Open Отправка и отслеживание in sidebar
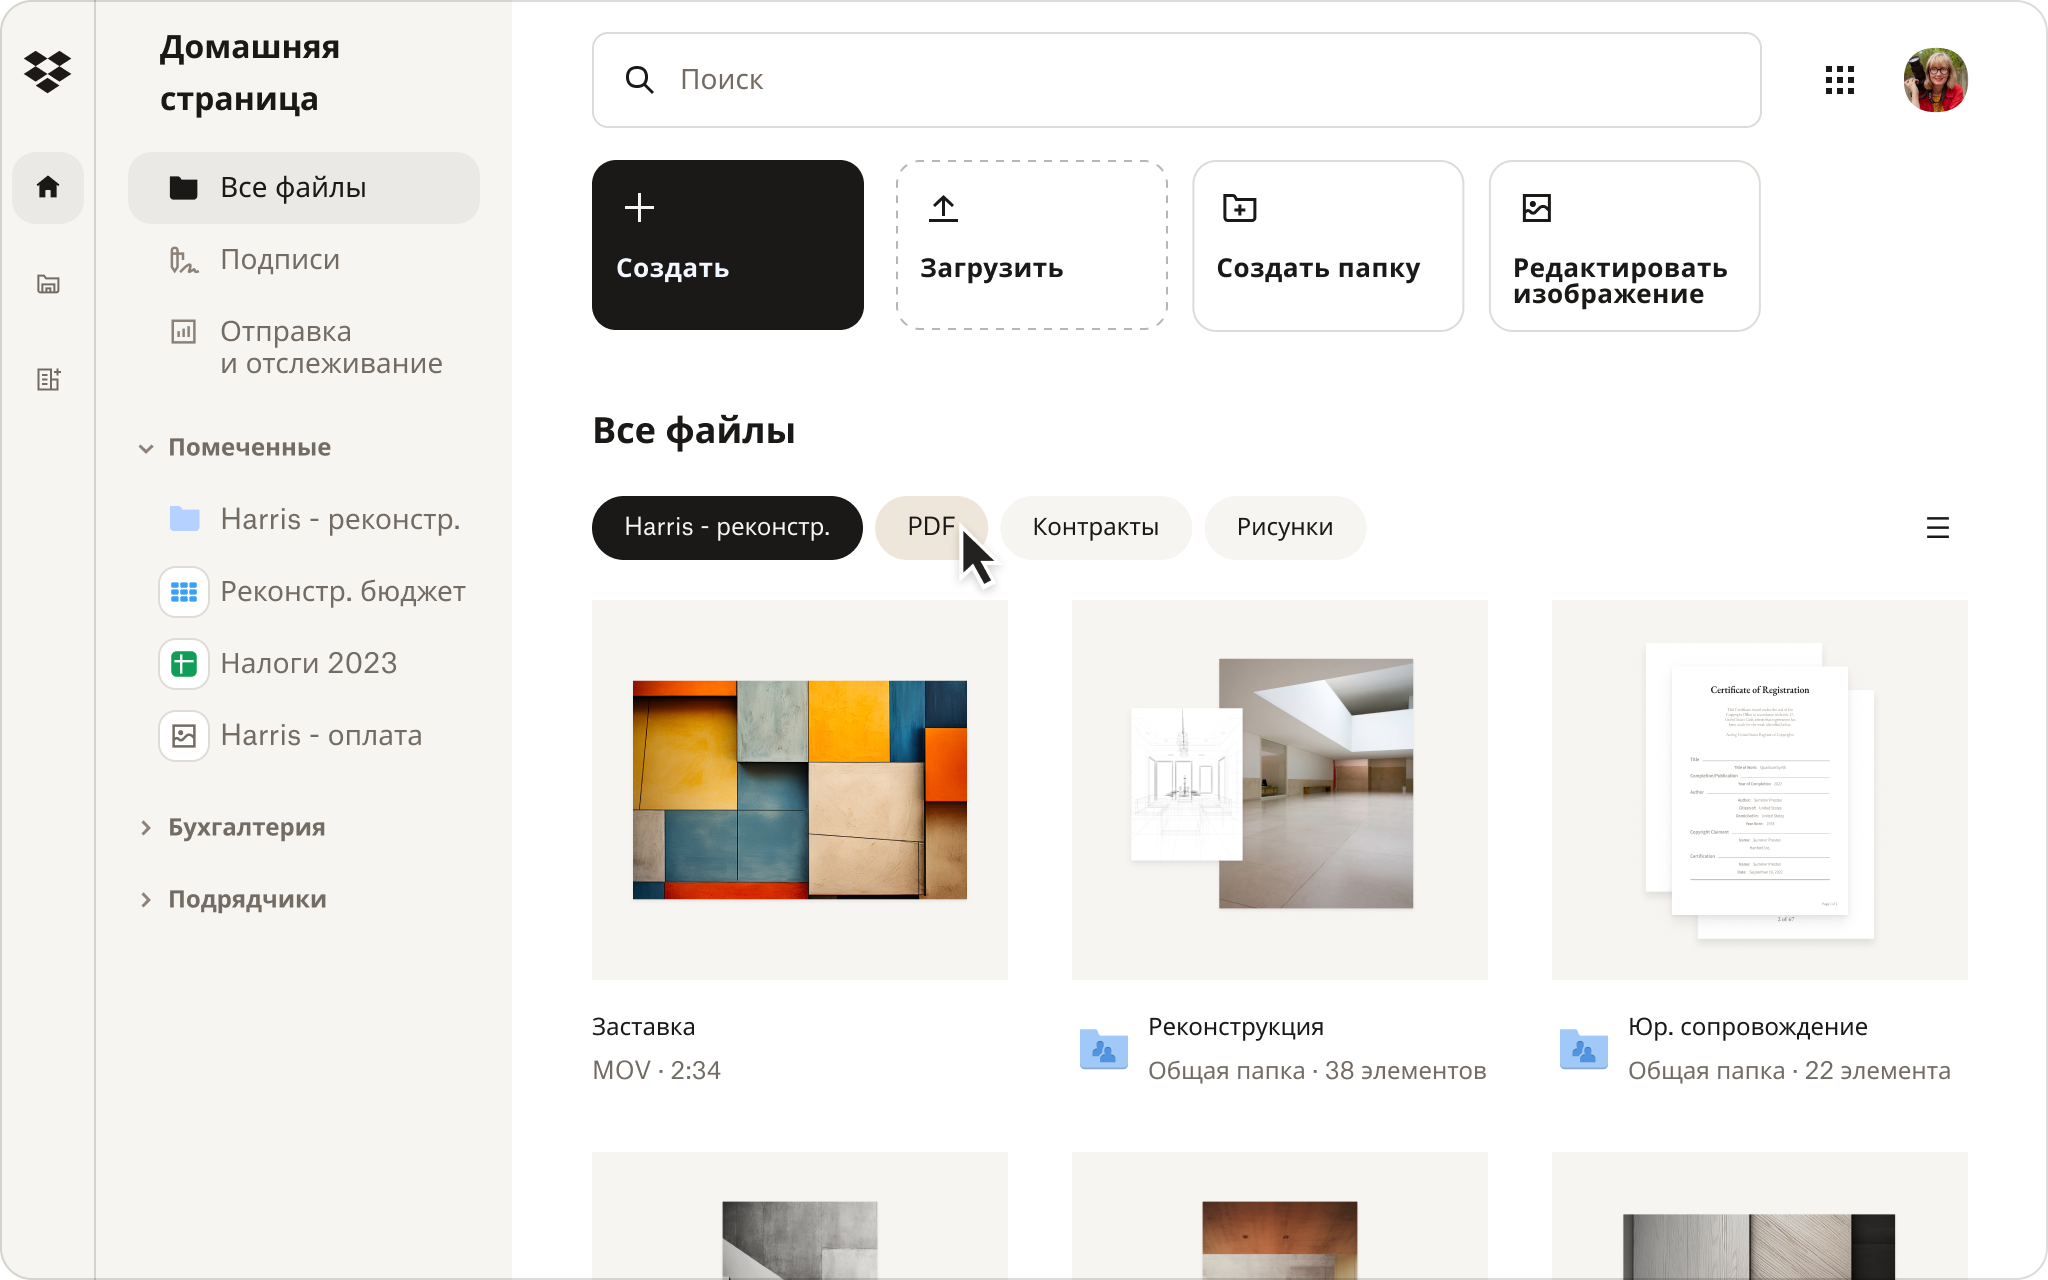This screenshot has width=2048, height=1280. click(304, 348)
